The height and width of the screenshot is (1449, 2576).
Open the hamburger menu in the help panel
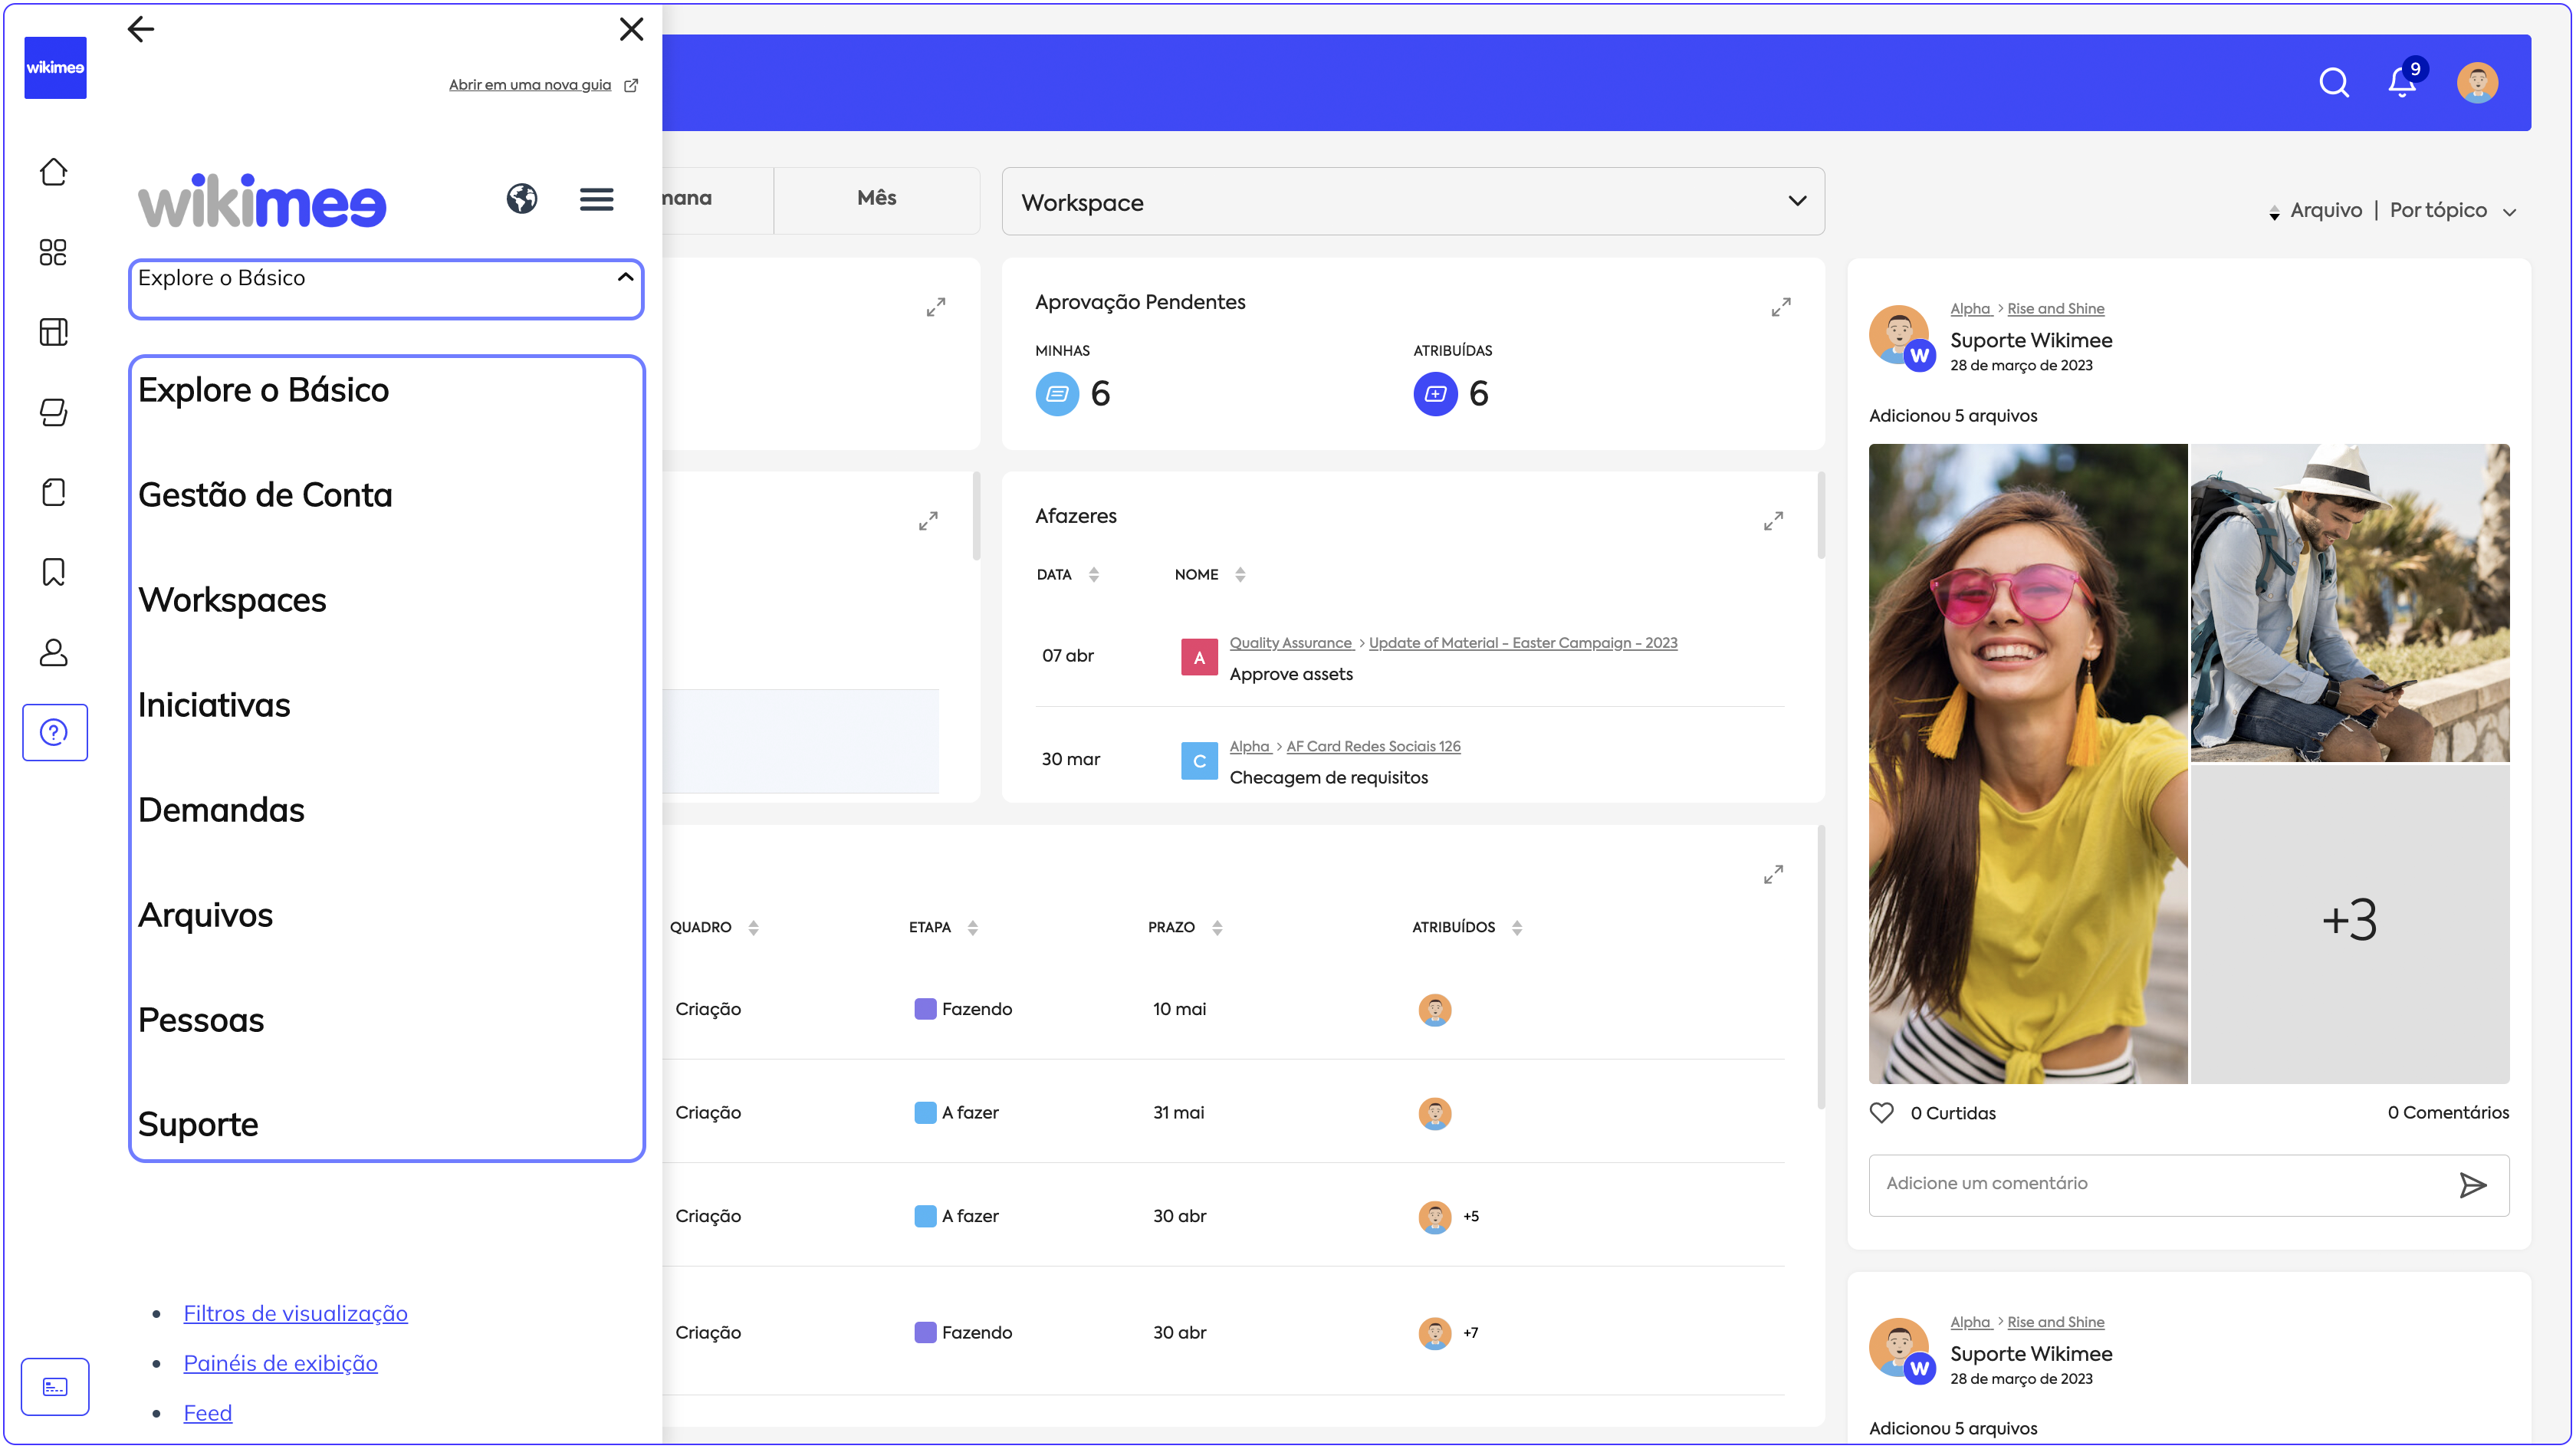click(596, 199)
